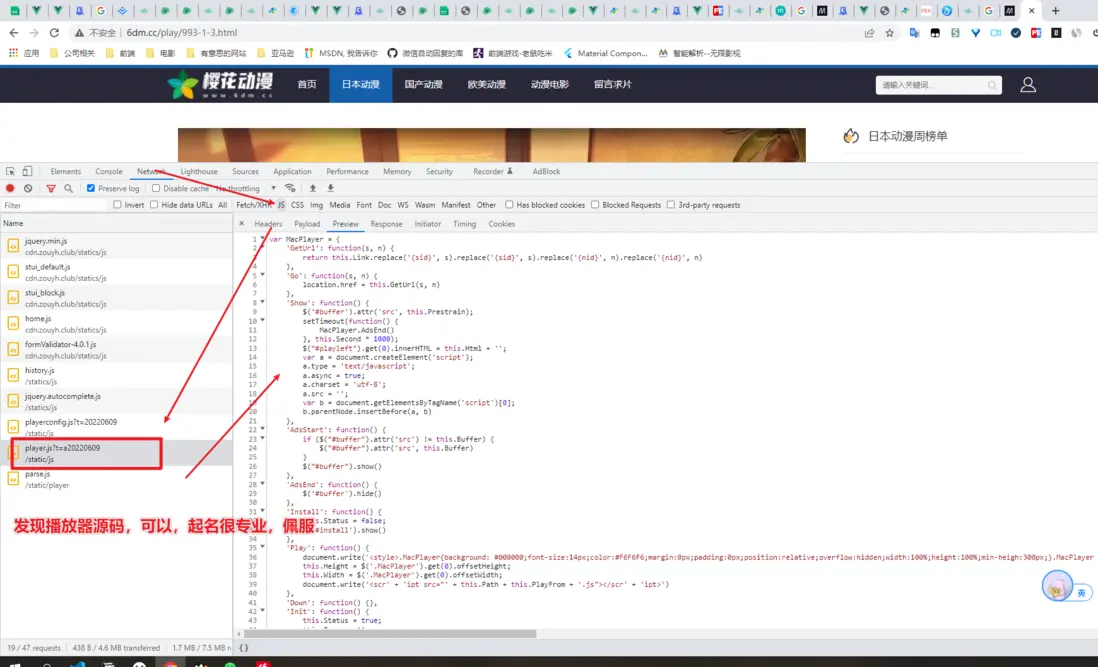Viewport: 1098px width, 667px height.
Task: Open the Windows Start button
Action: [x=14, y=664]
